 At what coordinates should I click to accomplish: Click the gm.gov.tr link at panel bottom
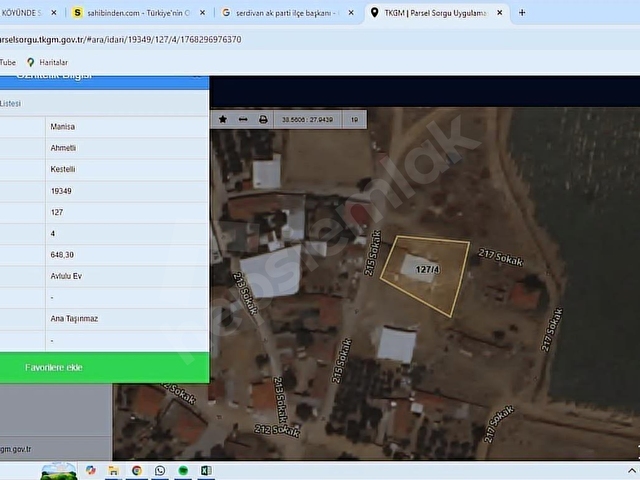coord(16,449)
